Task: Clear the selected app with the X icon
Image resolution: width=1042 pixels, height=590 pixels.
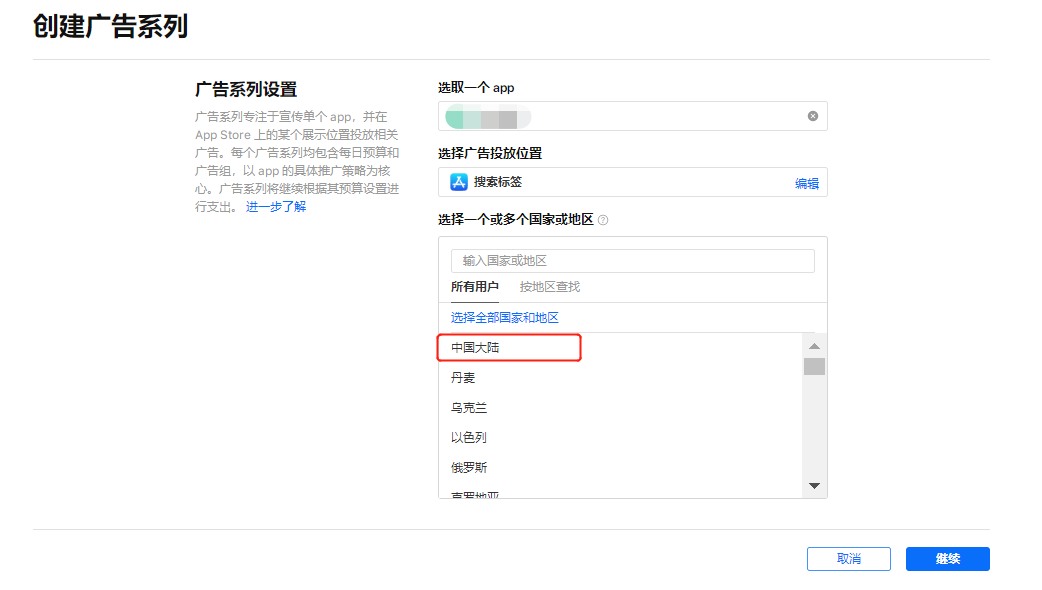Action: 813,116
